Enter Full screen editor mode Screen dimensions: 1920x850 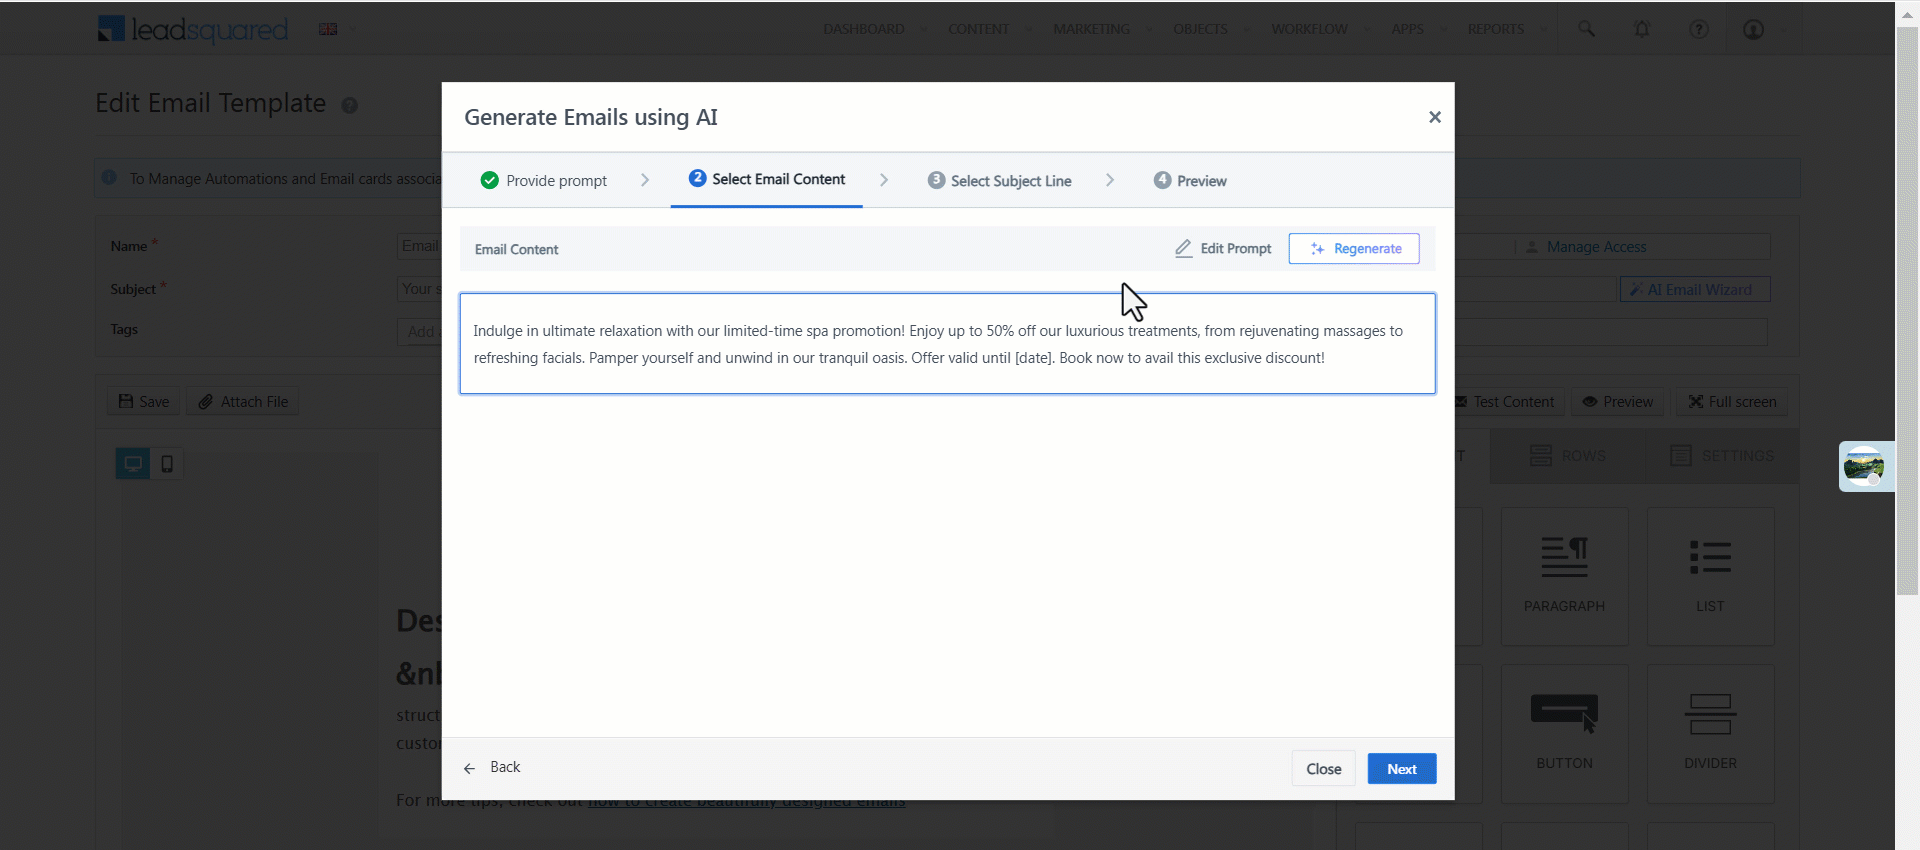point(1732,402)
